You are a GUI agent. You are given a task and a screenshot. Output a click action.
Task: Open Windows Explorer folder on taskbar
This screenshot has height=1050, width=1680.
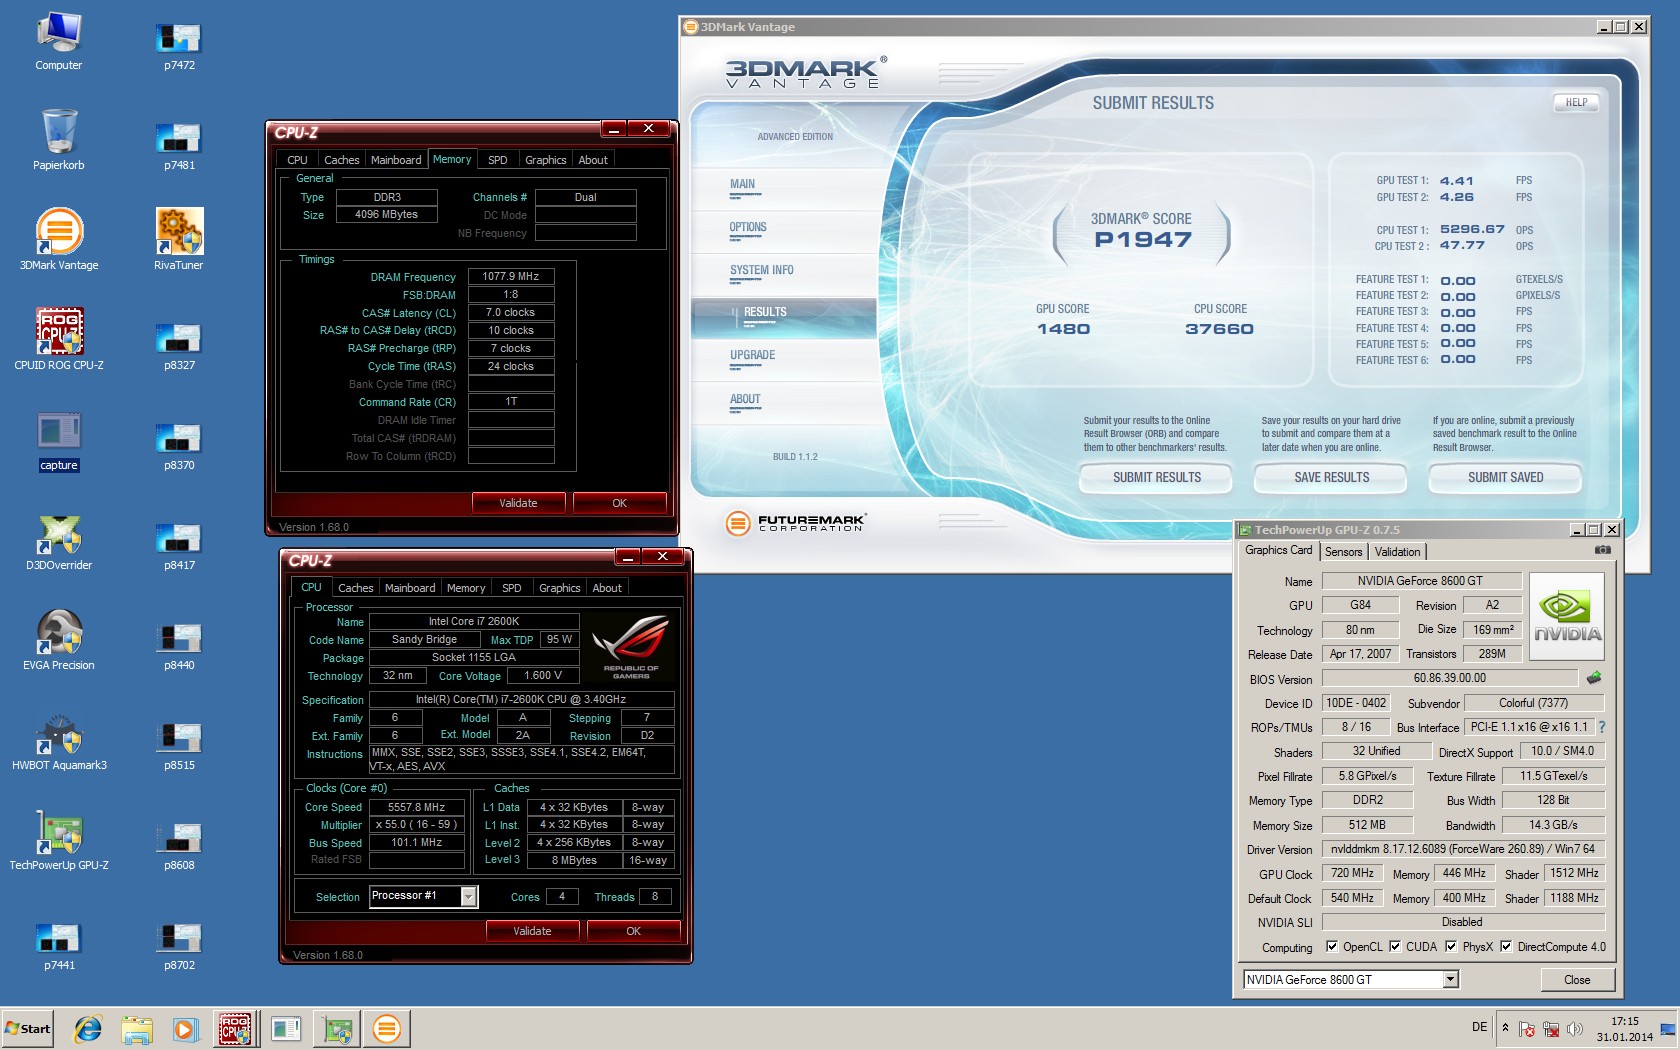[x=137, y=1028]
